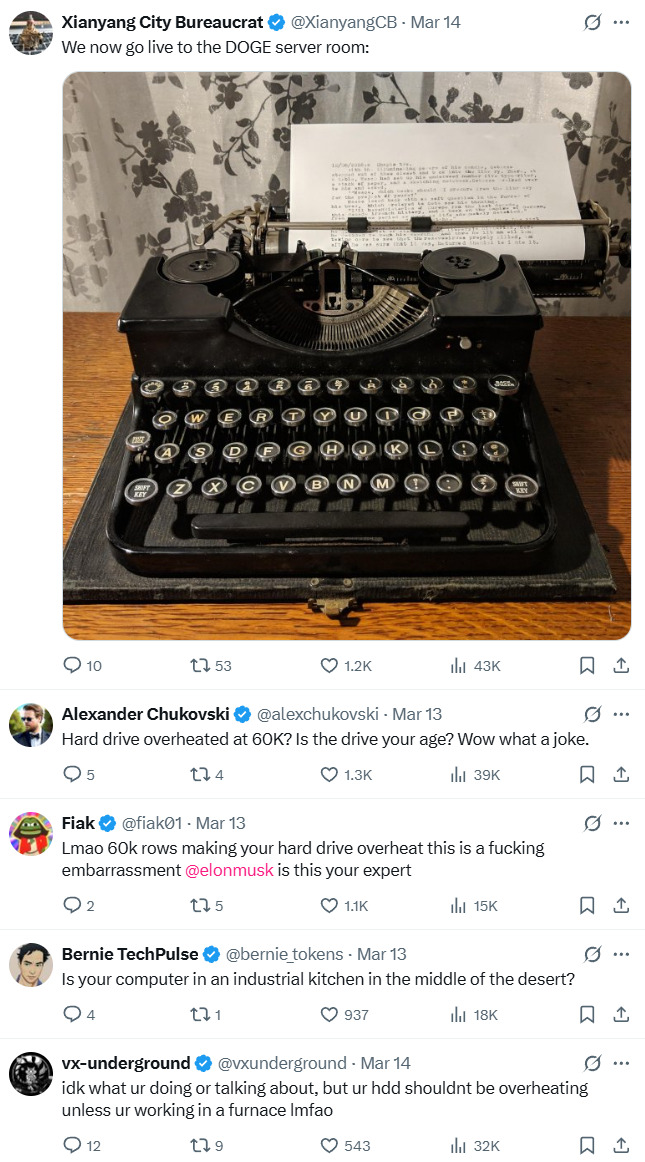Viewport: 645px width, 1162px height.
Task: Bookmark Fiak's tweet
Action: click(588, 905)
